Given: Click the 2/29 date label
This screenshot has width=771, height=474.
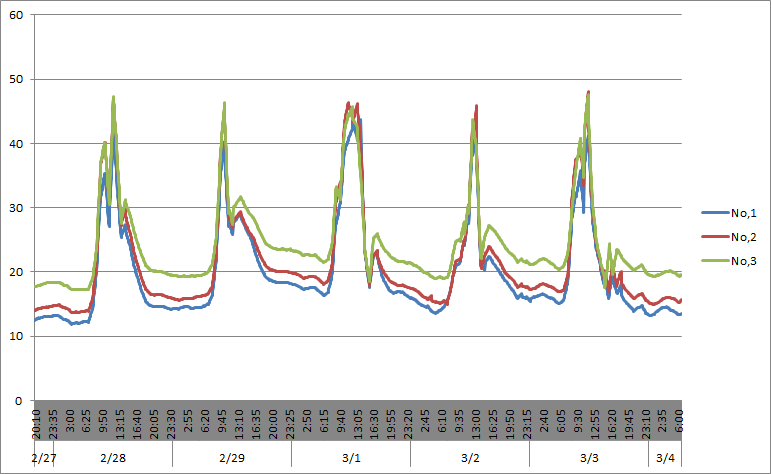Looking at the screenshot, I should coord(231,457).
